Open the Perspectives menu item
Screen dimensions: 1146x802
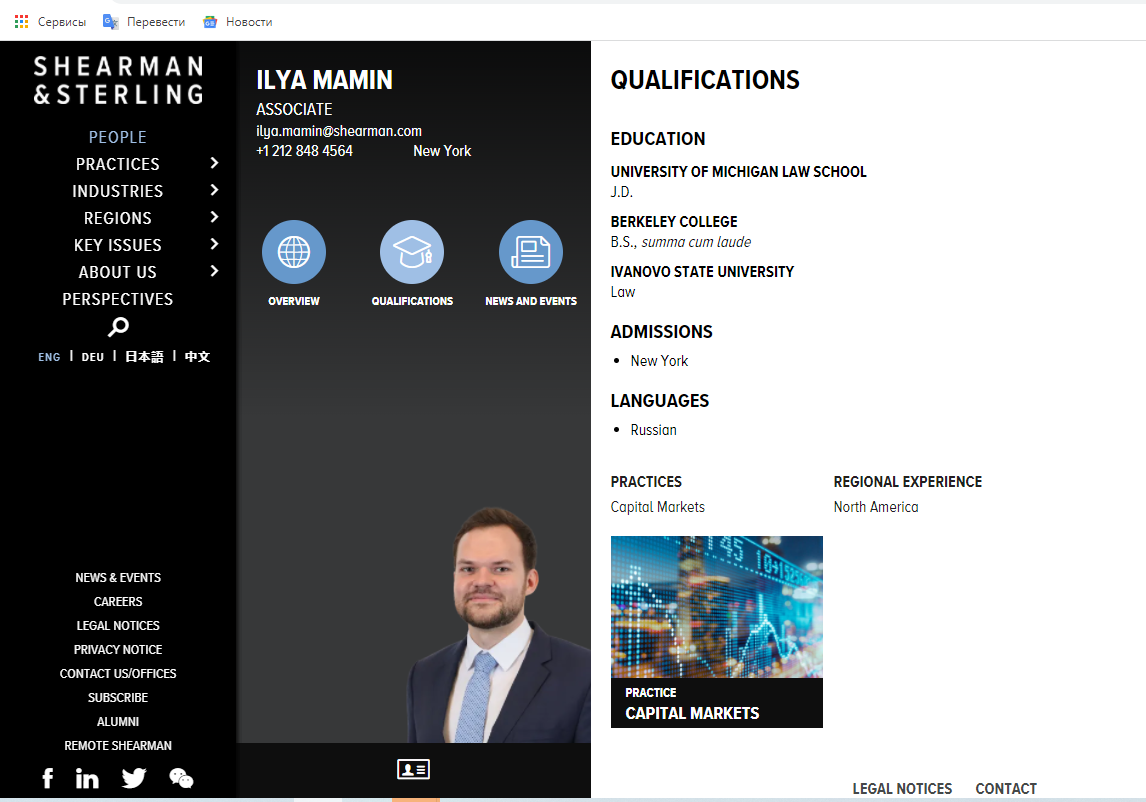117,299
